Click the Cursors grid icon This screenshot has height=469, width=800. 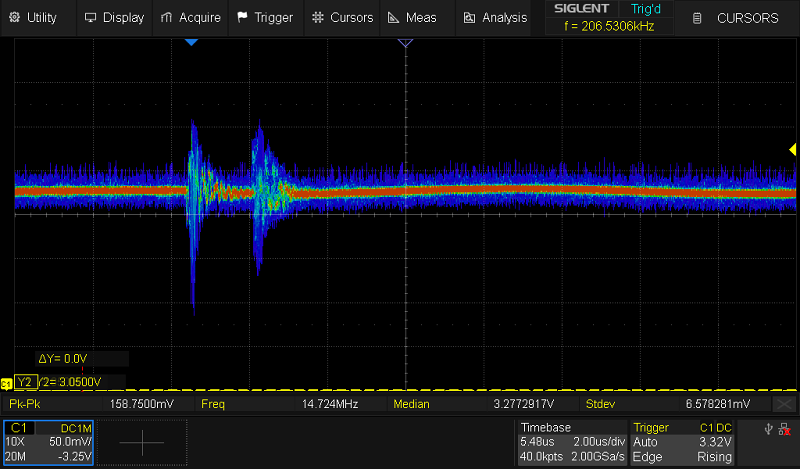[317, 18]
